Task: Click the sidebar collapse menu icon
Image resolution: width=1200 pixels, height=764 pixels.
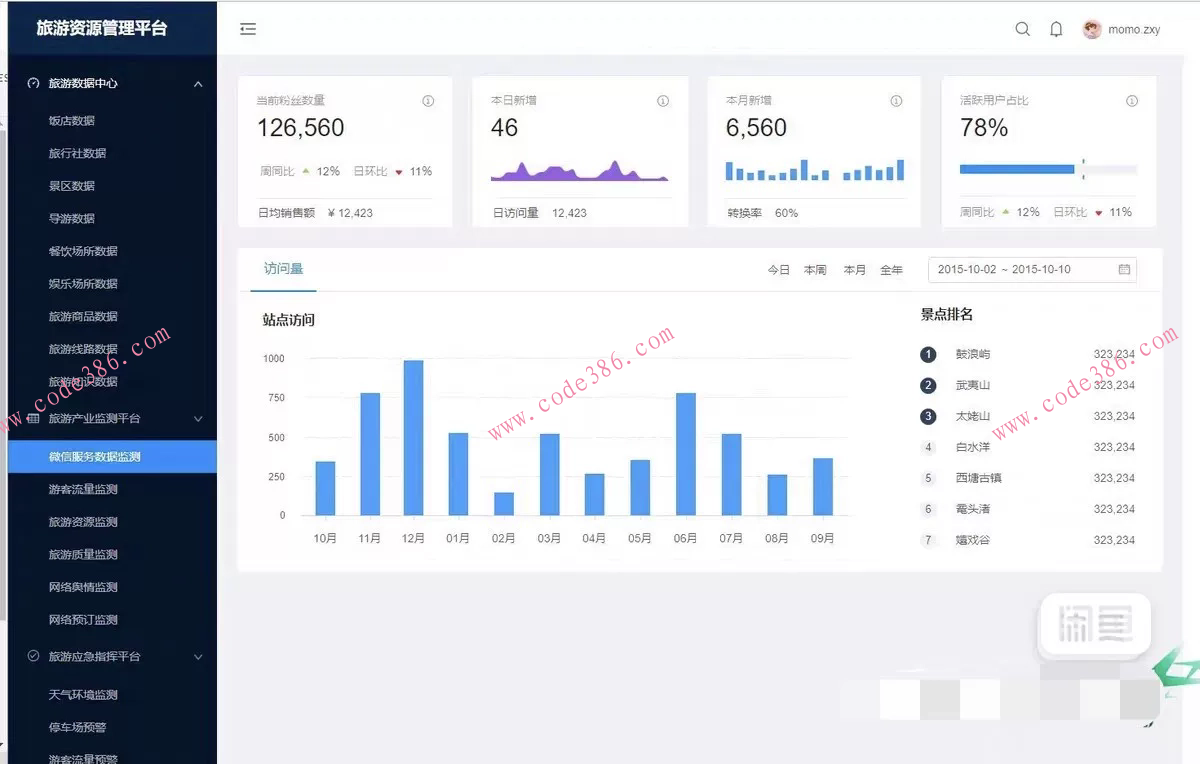Action: coord(248,29)
